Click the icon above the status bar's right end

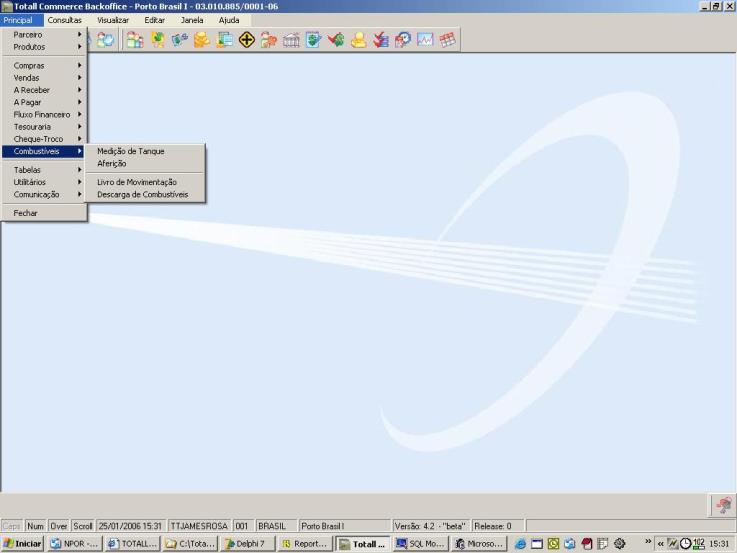[723, 506]
